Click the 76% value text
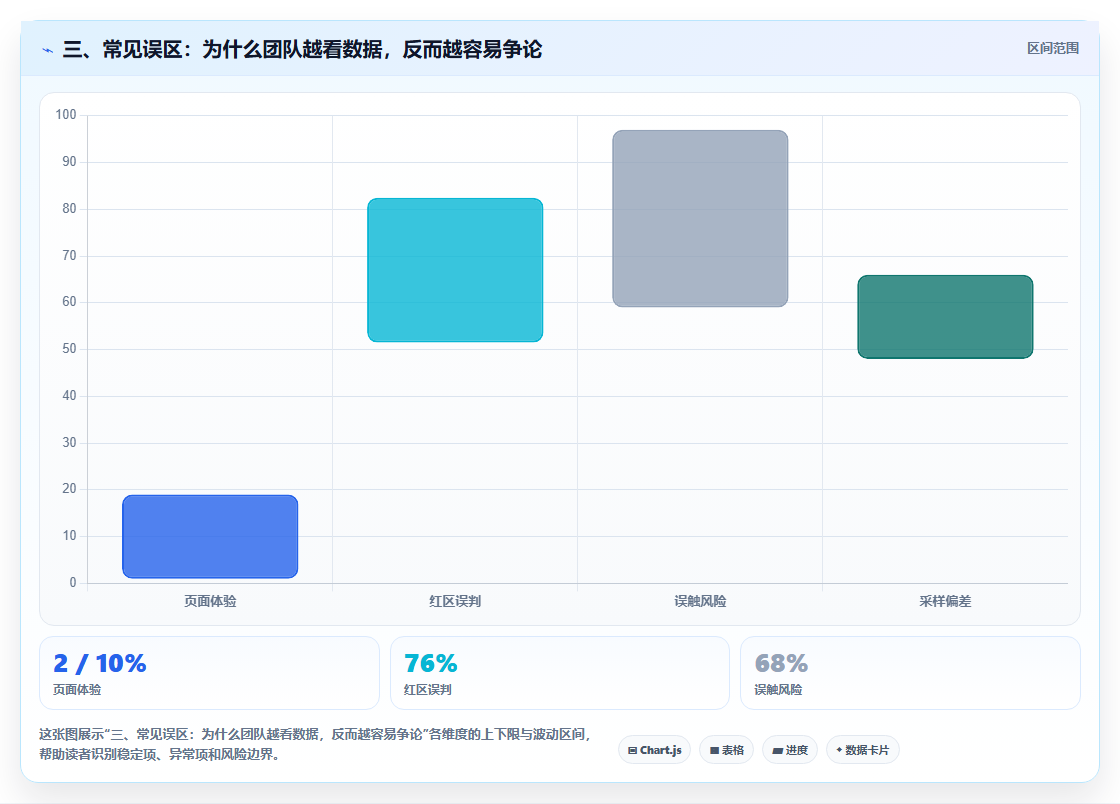Image resolution: width=1120 pixels, height=804 pixels. [431, 663]
